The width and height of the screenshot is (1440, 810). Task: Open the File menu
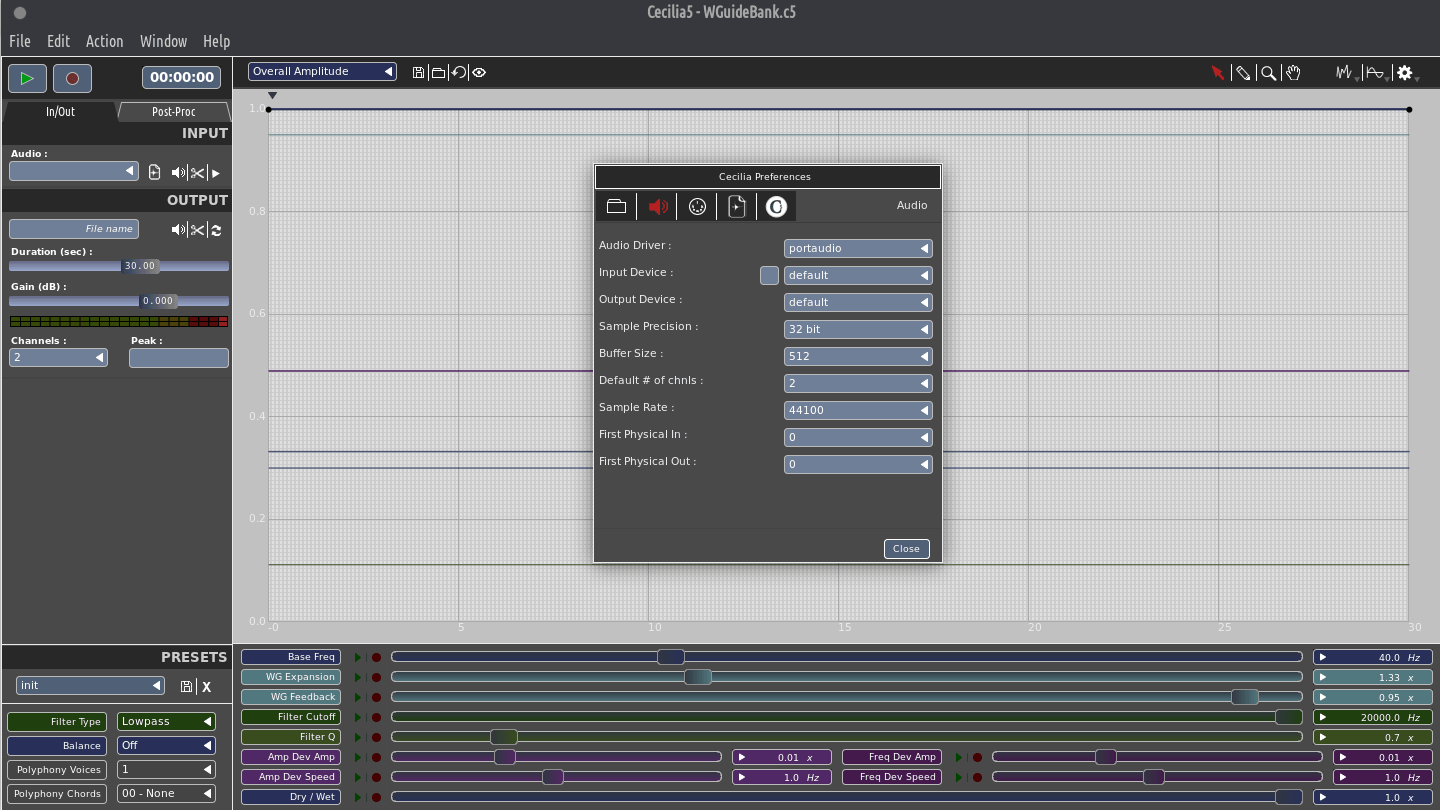20,41
